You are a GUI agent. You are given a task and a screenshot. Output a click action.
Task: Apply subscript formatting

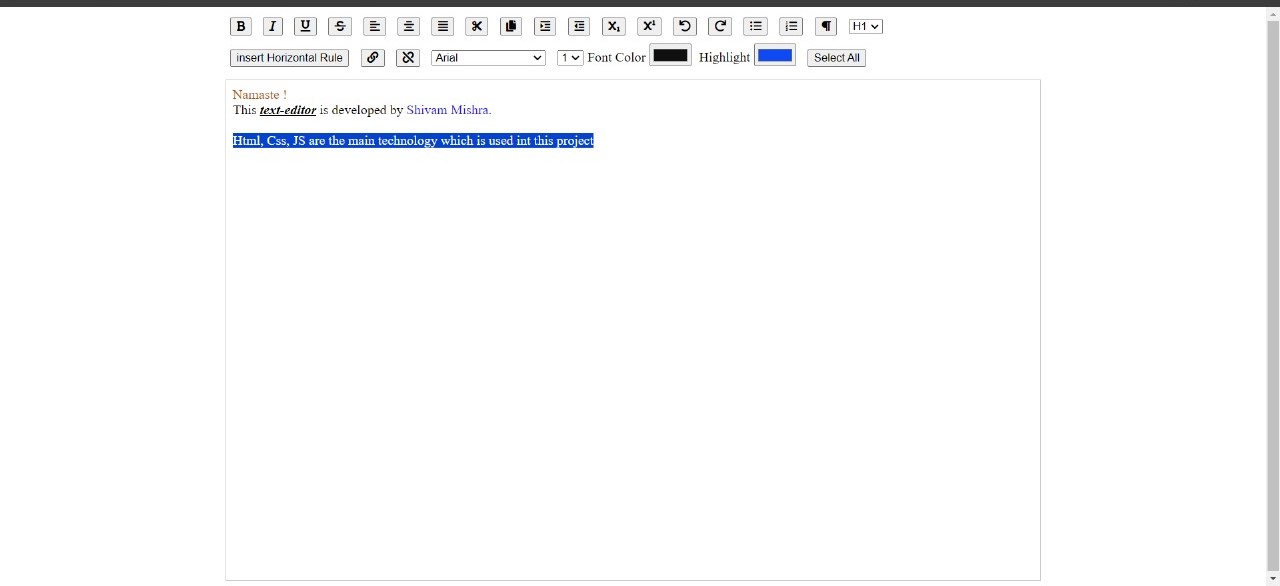click(x=614, y=26)
